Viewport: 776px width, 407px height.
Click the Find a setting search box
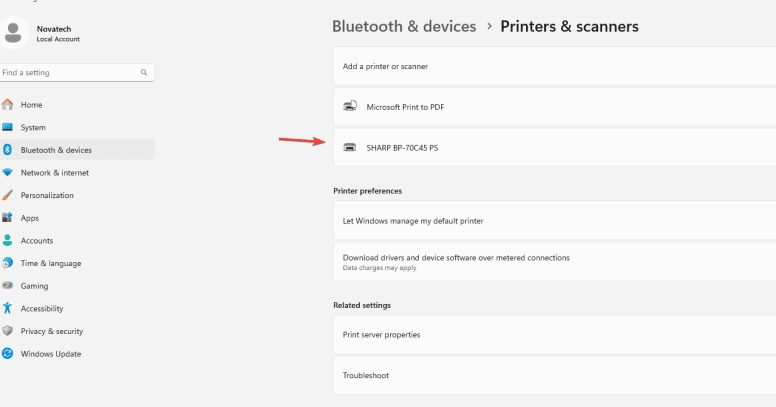click(x=70, y=73)
